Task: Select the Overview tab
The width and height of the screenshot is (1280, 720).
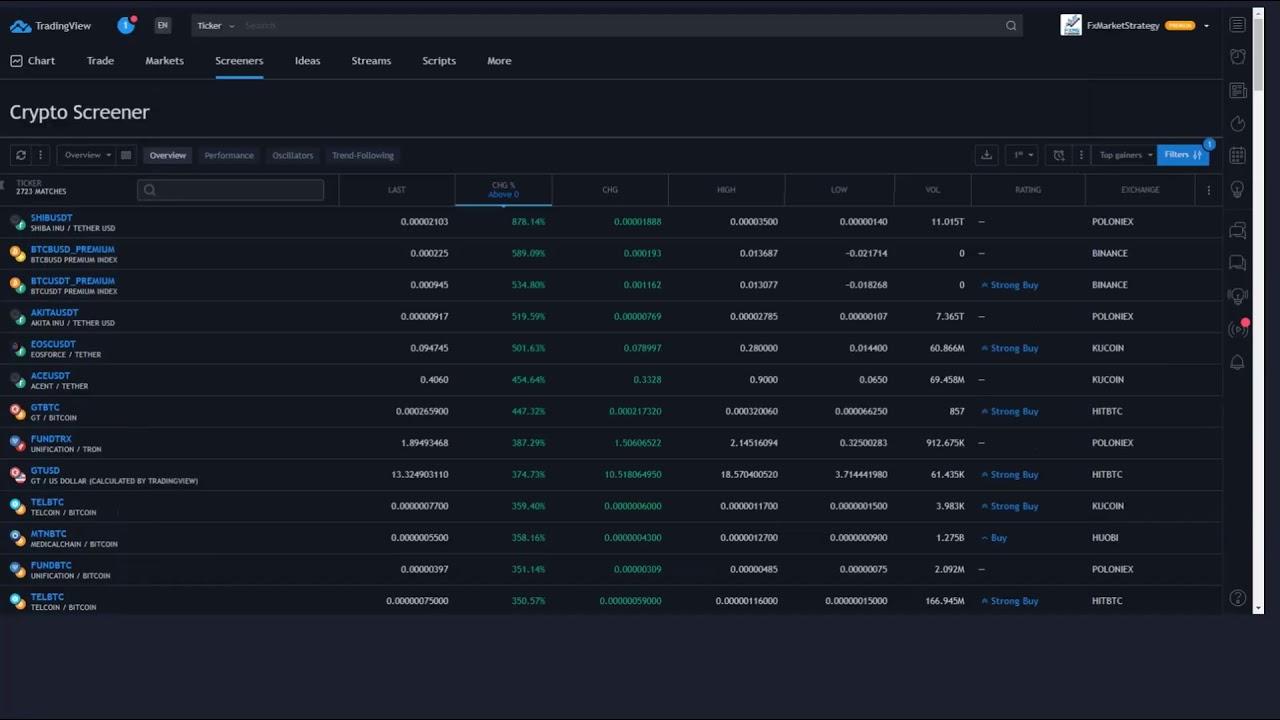Action: tap(168, 155)
